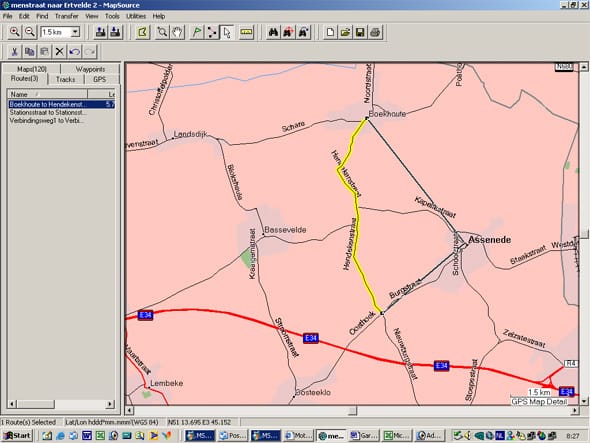Switch to the Waypoints tab
This screenshot has height=443, width=590.
[90, 69]
